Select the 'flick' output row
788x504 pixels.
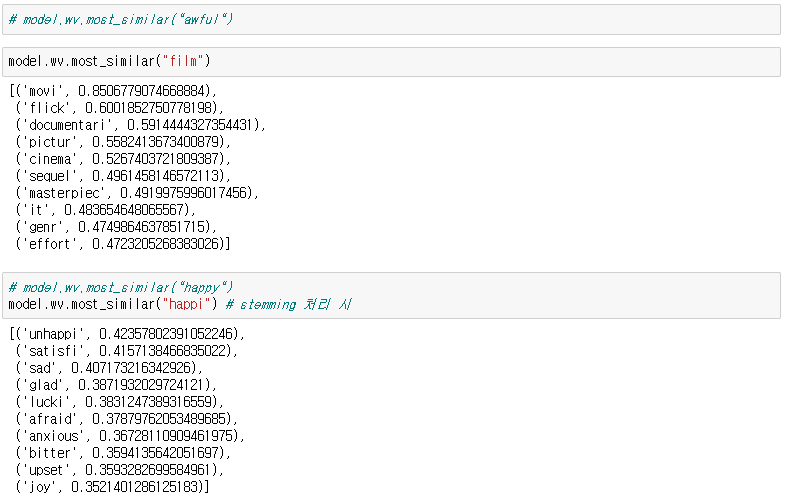[x=120, y=108]
